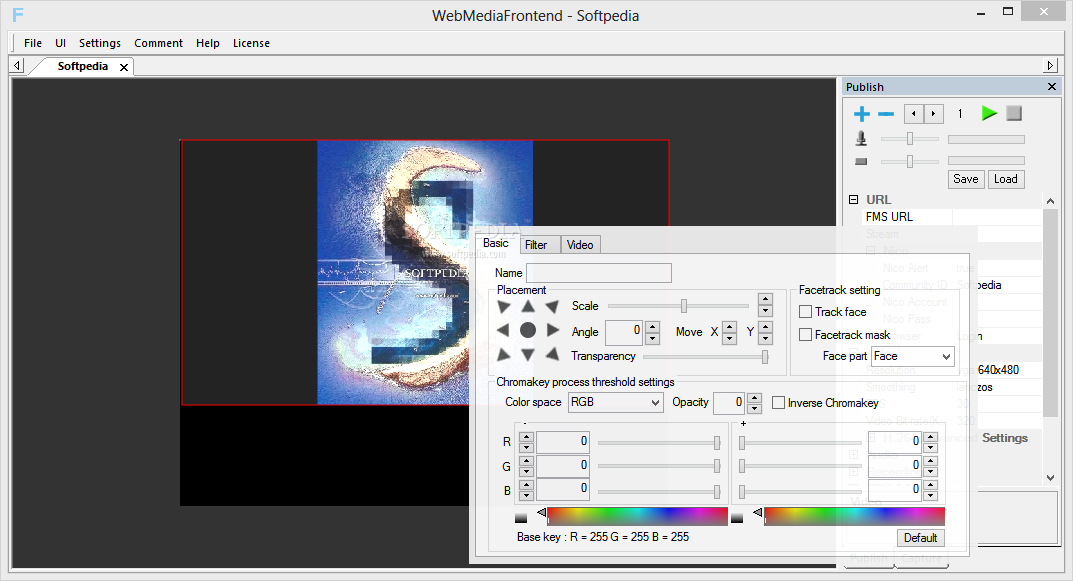Open the License menu

[x=251, y=43]
